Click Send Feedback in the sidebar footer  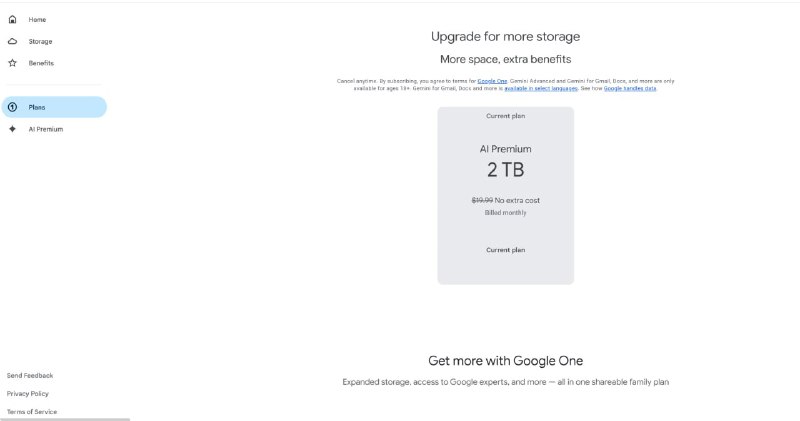tap(30, 375)
